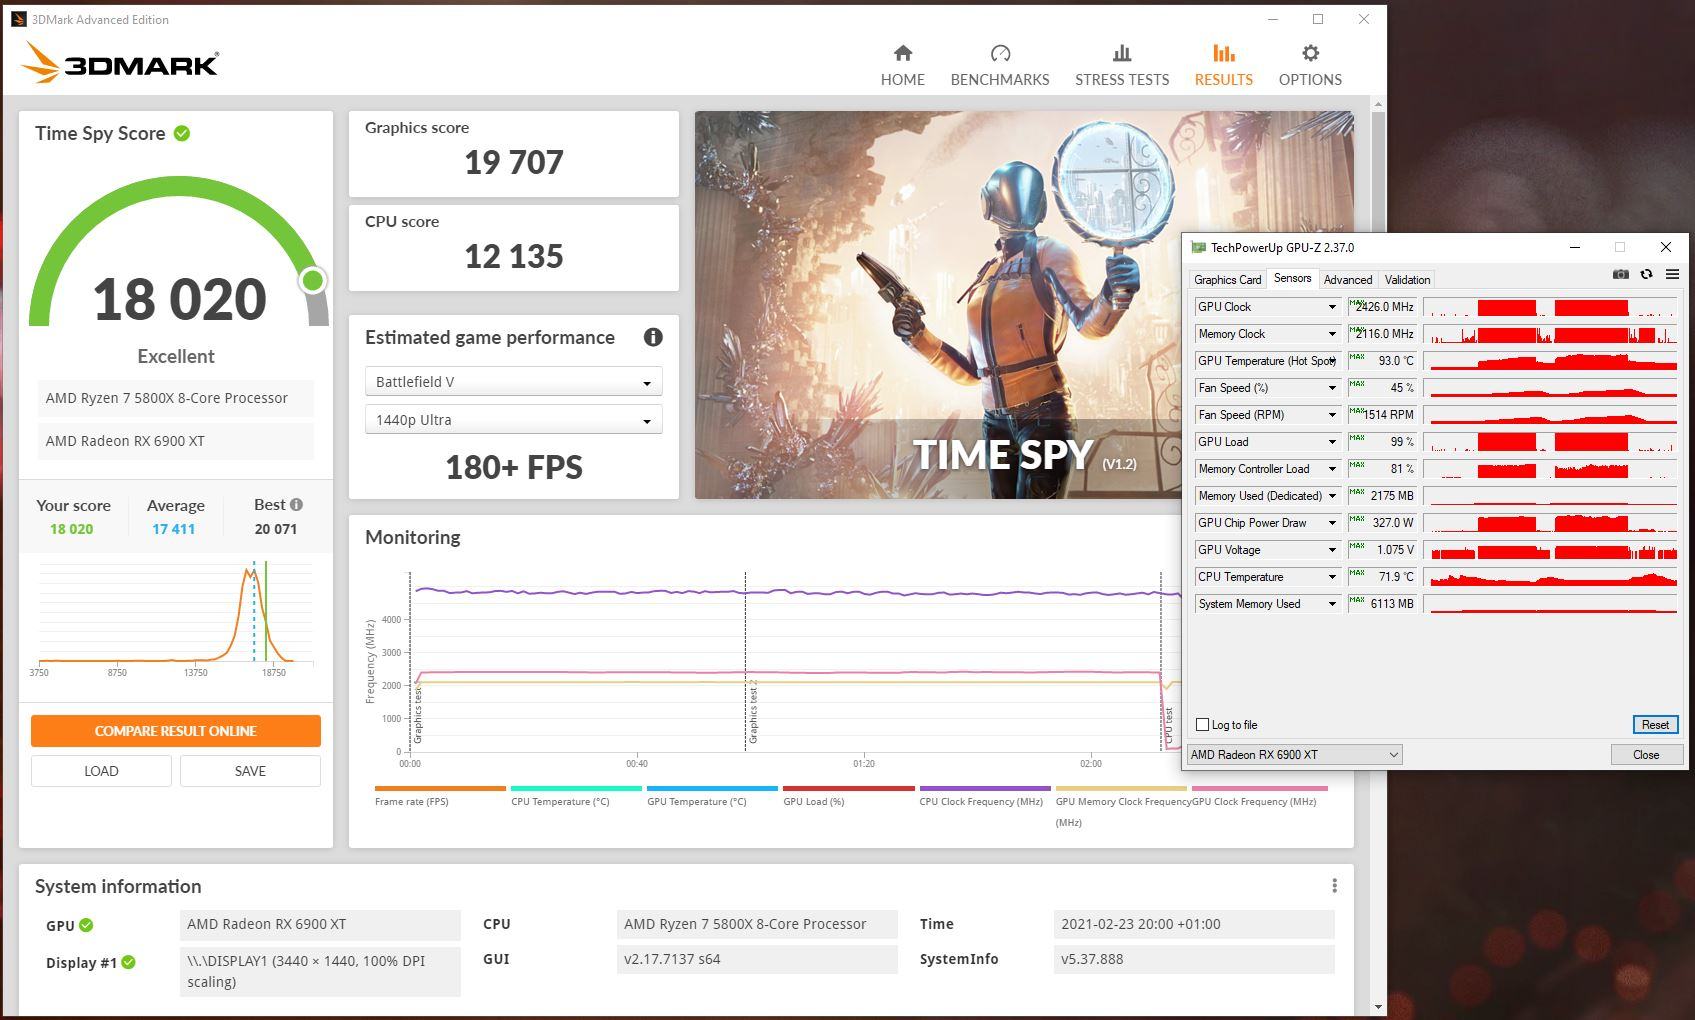Switch to the Sensors tab in GPU-Z
This screenshot has height=1020, width=1695.
[x=1292, y=279]
